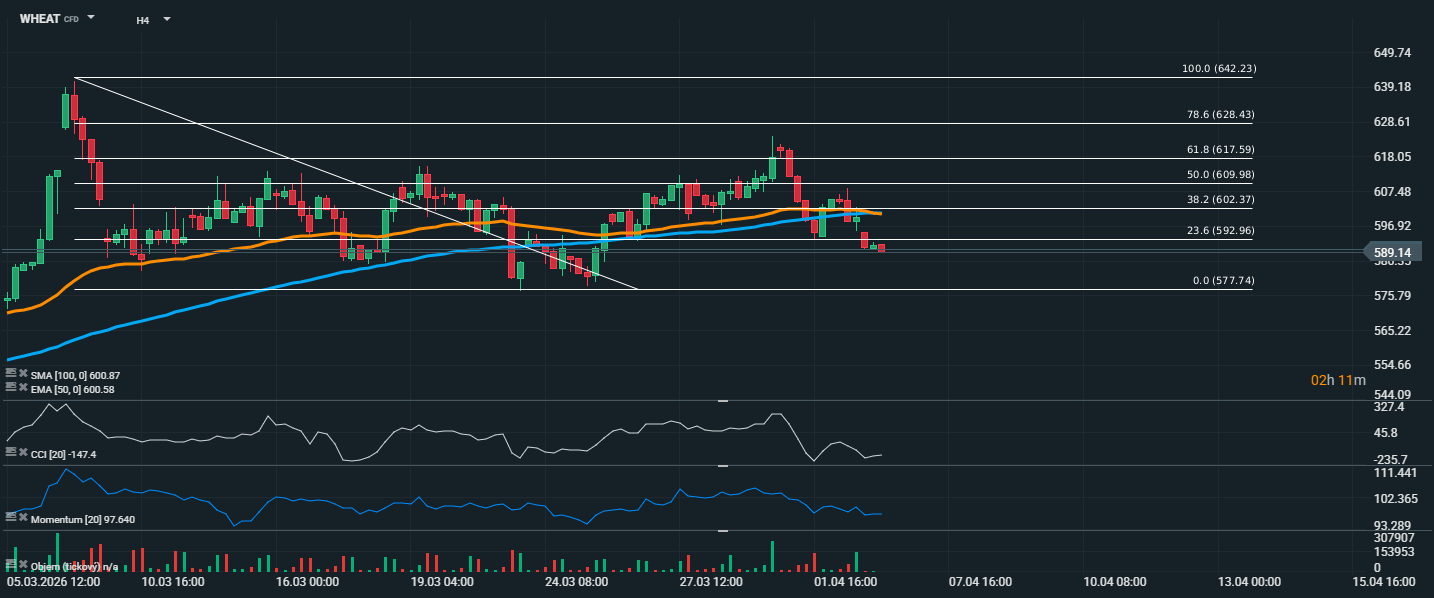This screenshot has height=598, width=1434.
Task: Expand the WHEAT instrument dropdown arrow
Action: pos(91,18)
